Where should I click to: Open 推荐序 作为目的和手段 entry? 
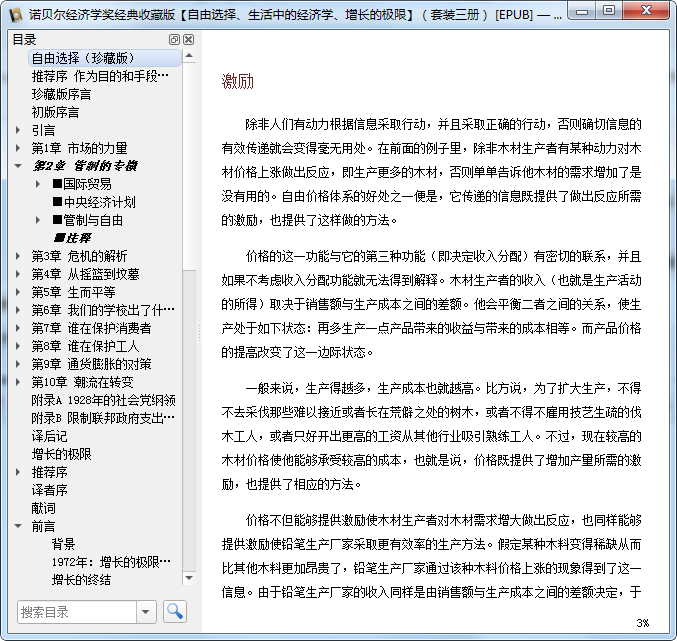point(100,76)
